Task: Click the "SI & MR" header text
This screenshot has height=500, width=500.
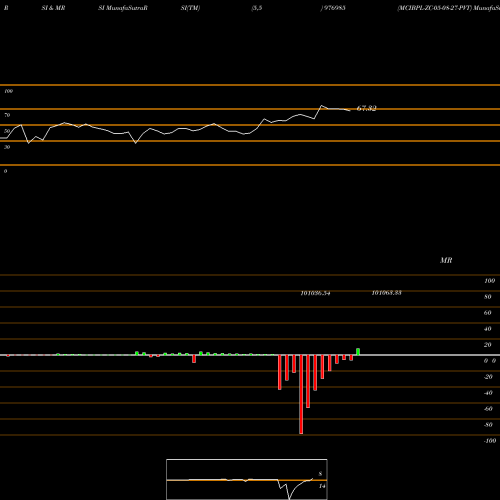Action: click(x=53, y=8)
